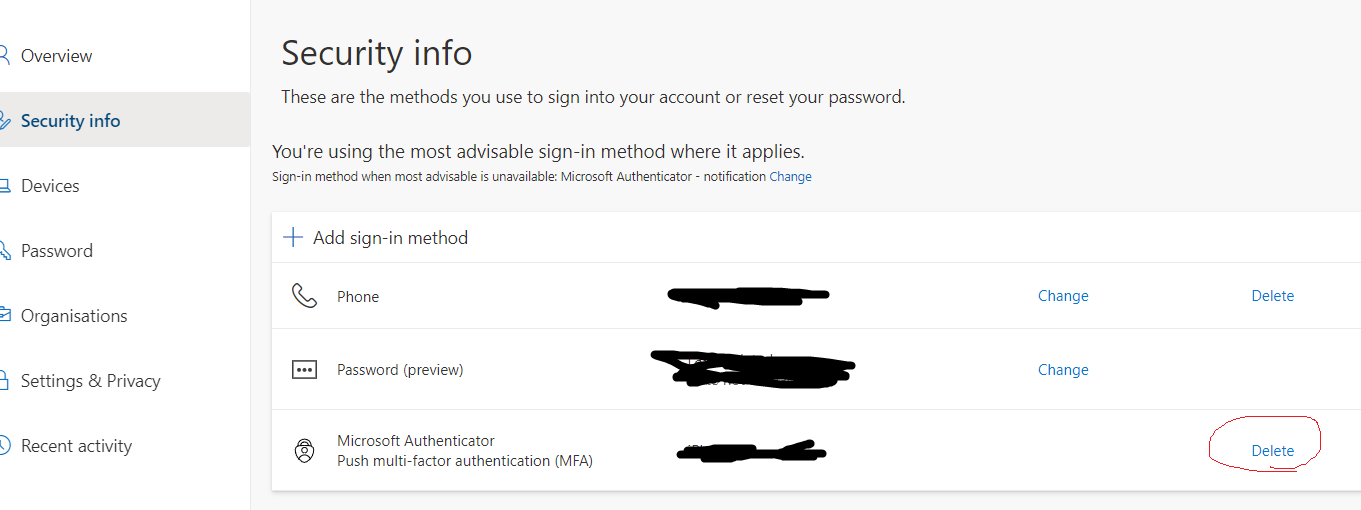Click the Settings & Privacy gear icon

pos(4,381)
